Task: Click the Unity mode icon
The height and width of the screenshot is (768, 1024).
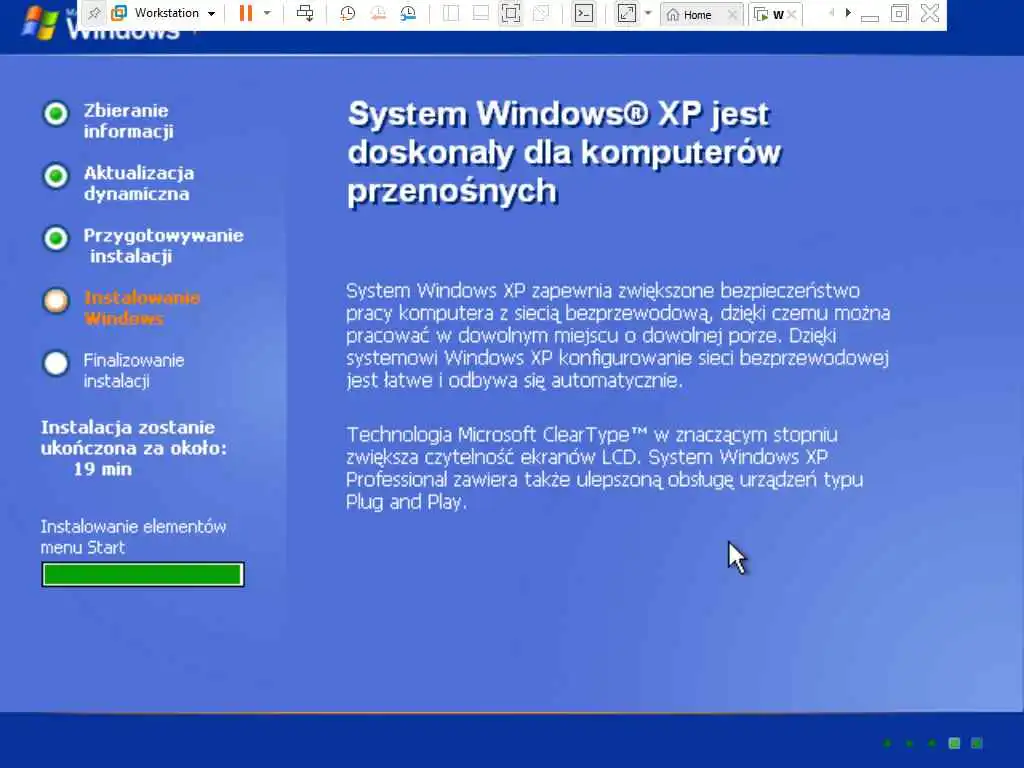Action: coord(541,13)
